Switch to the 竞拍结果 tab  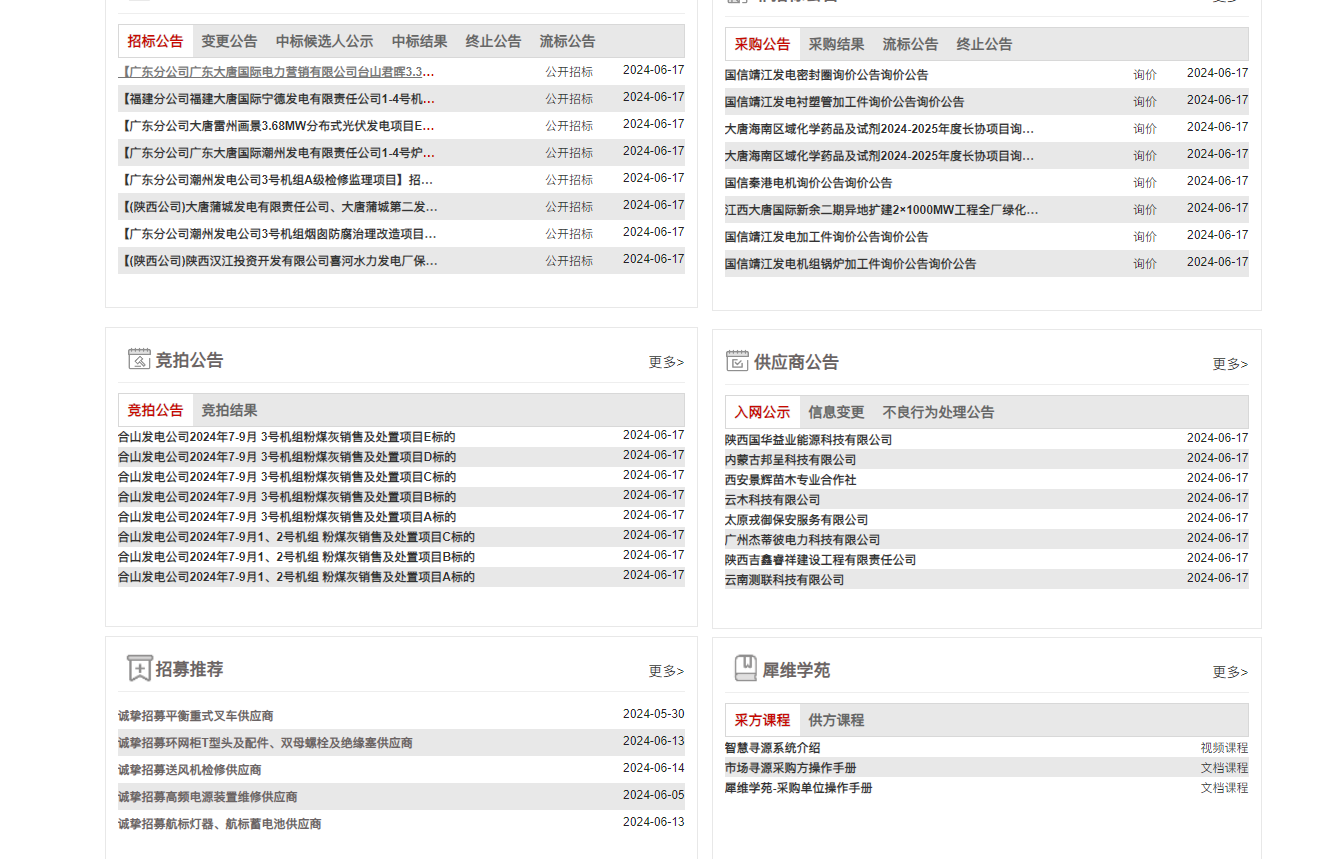(229, 410)
